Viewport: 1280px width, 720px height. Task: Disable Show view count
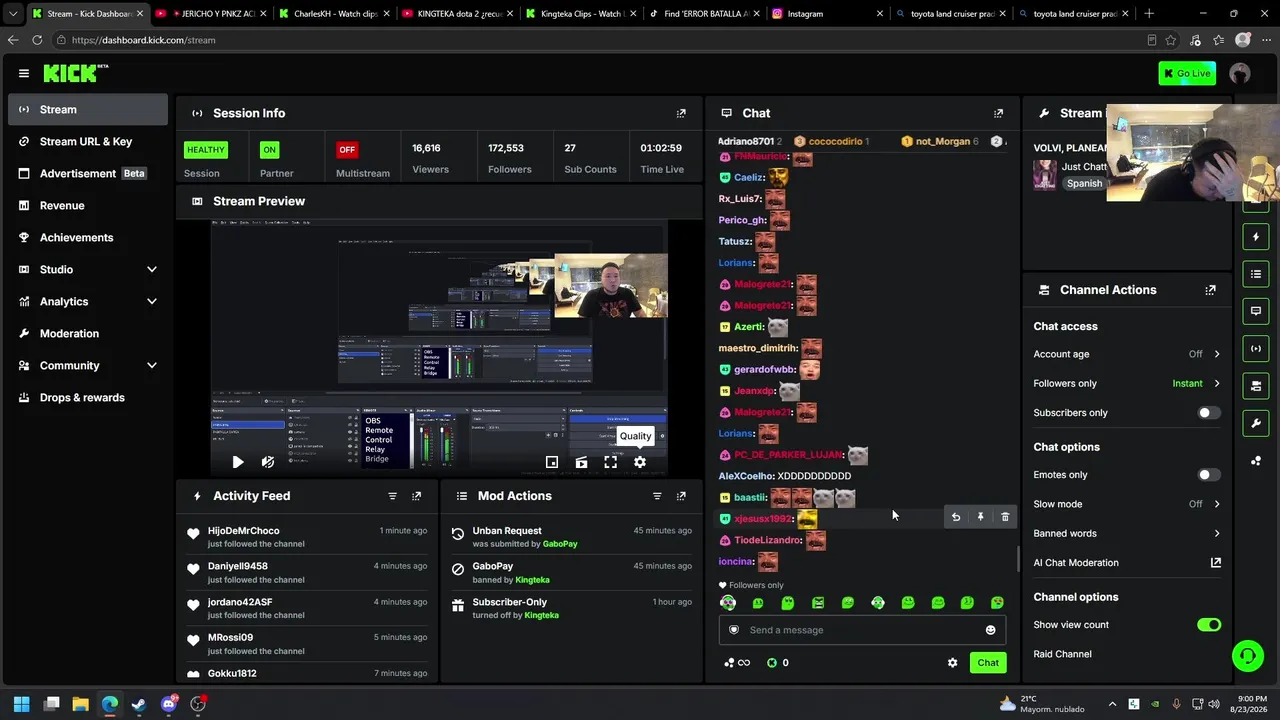[1209, 625]
